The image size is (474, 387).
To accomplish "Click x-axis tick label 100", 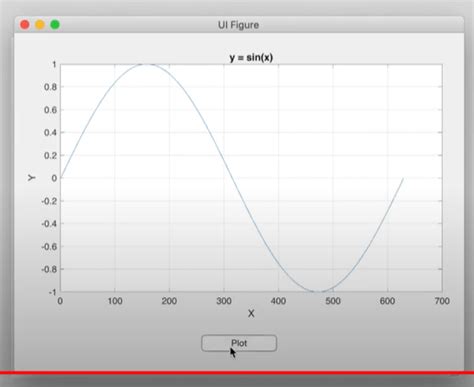I will pyautogui.click(x=115, y=301).
